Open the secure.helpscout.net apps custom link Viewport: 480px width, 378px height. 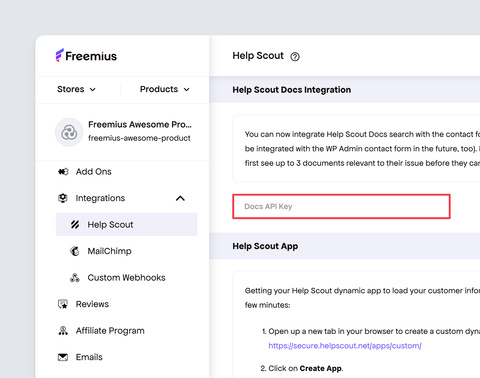tap(345, 346)
